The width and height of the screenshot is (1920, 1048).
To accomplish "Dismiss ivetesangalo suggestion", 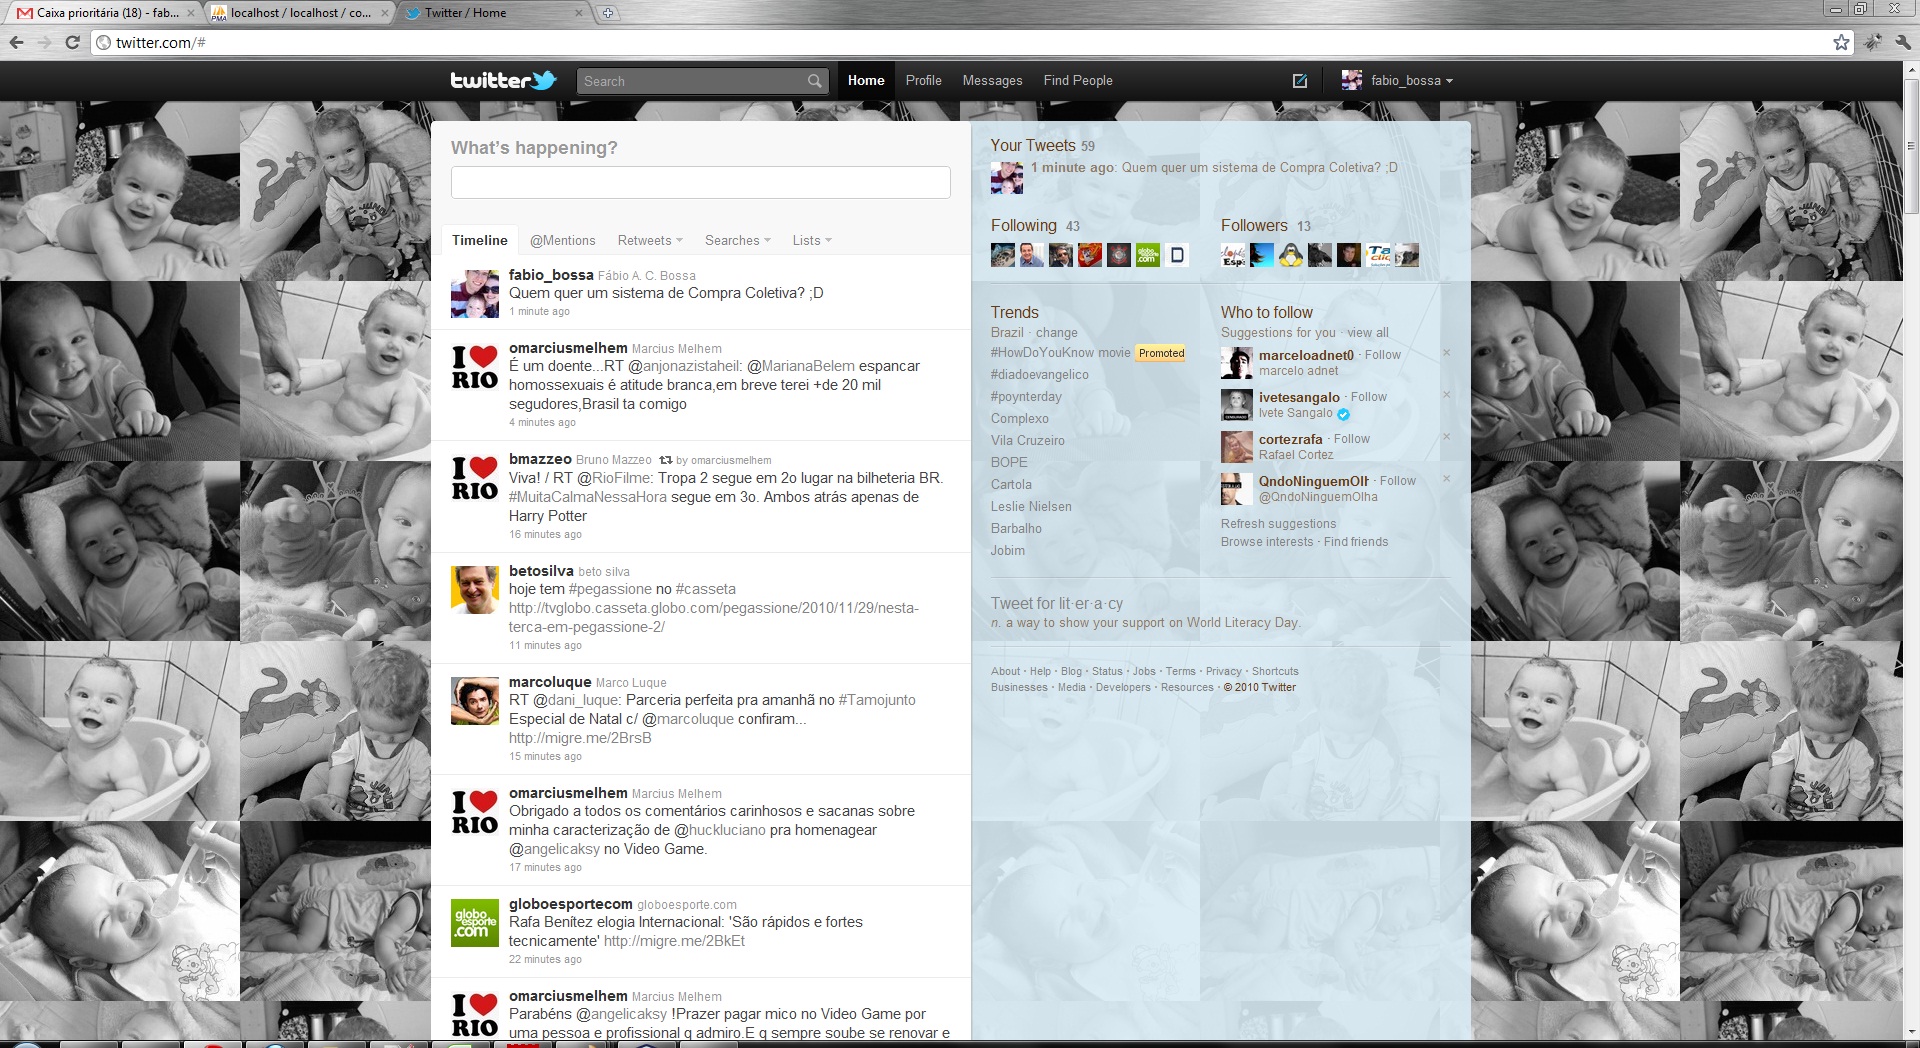I will 1446,395.
